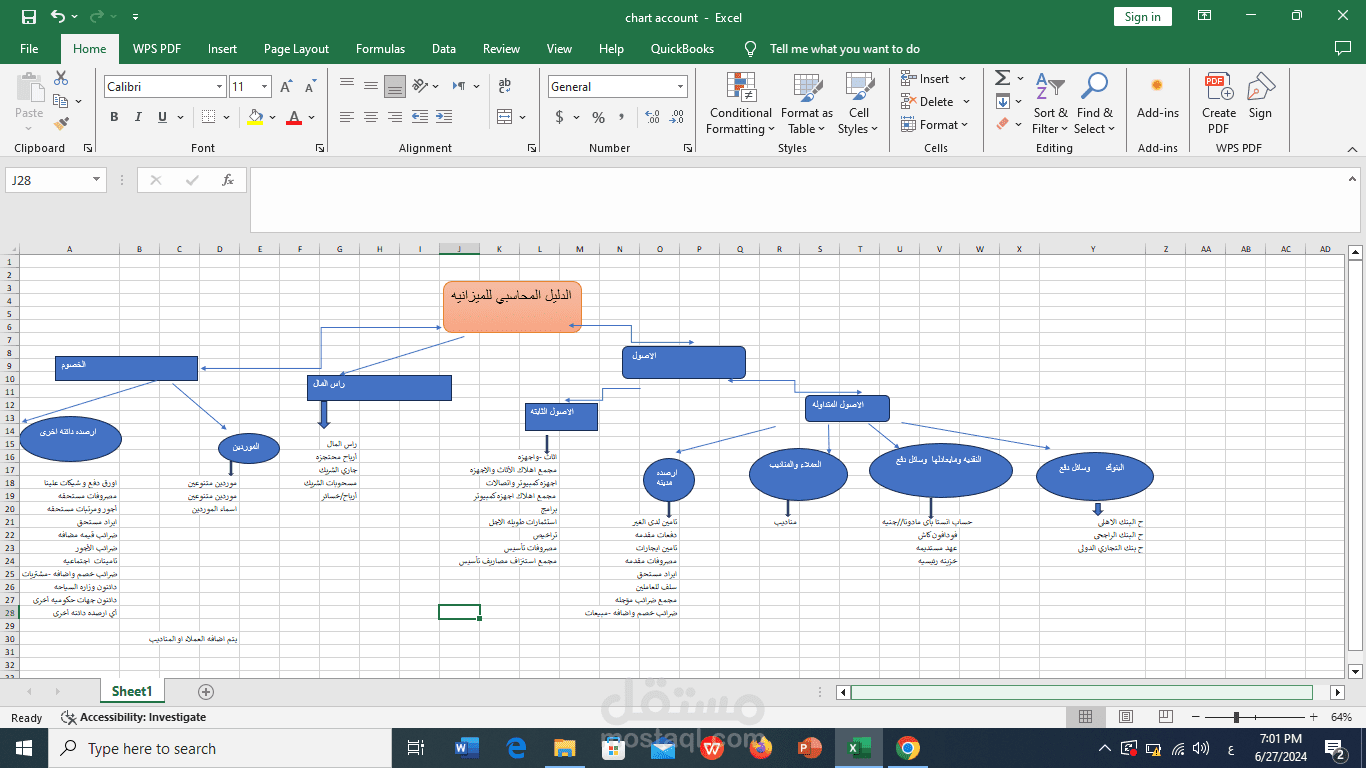Apply Comma Style format
Screen dimensions: 1366x768
[x=622, y=117]
